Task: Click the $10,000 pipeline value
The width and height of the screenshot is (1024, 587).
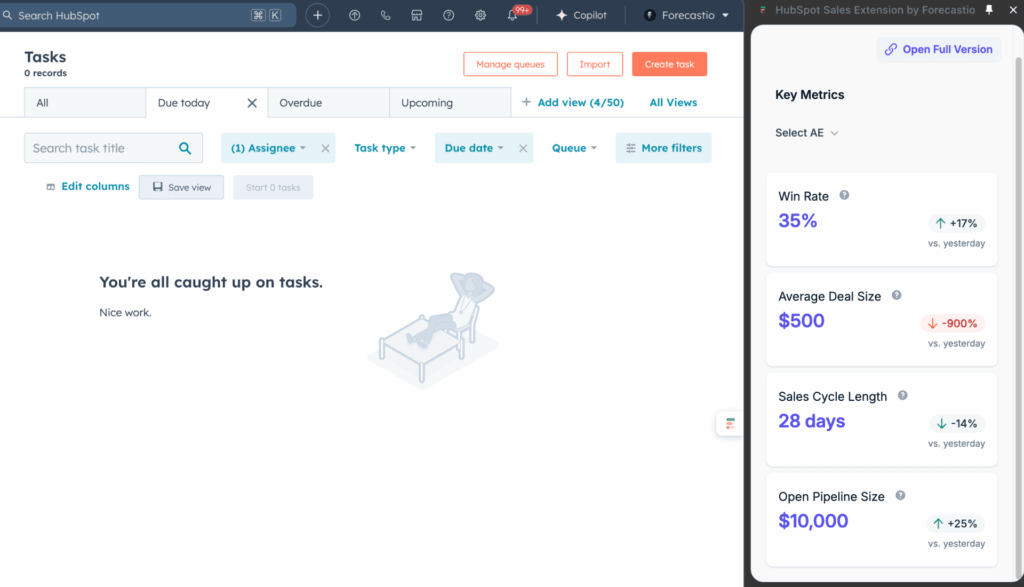Action: 813,521
